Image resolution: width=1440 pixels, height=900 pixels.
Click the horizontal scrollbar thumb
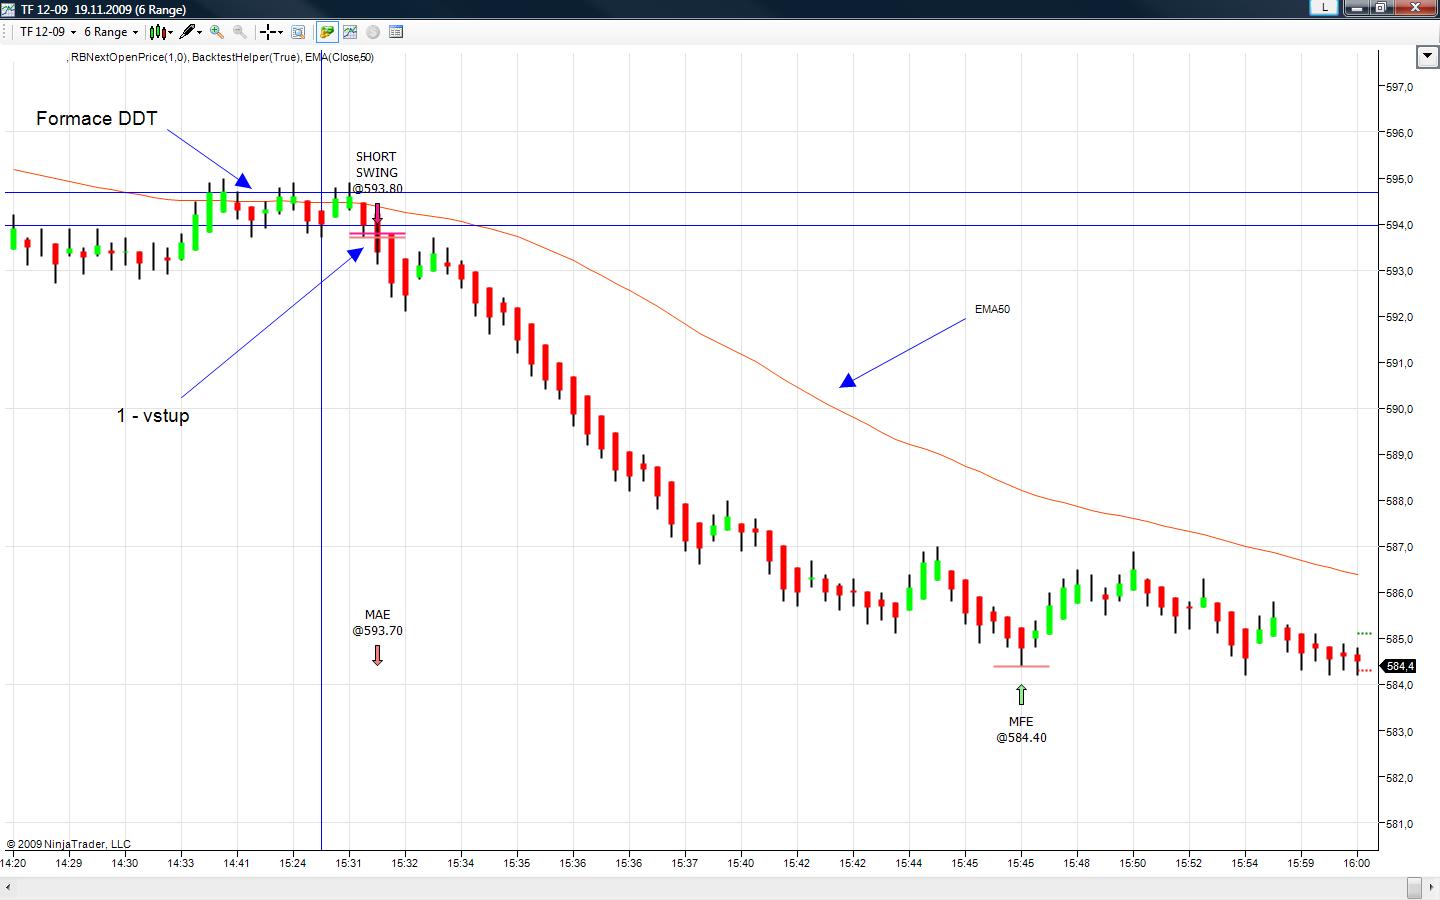click(x=1414, y=887)
